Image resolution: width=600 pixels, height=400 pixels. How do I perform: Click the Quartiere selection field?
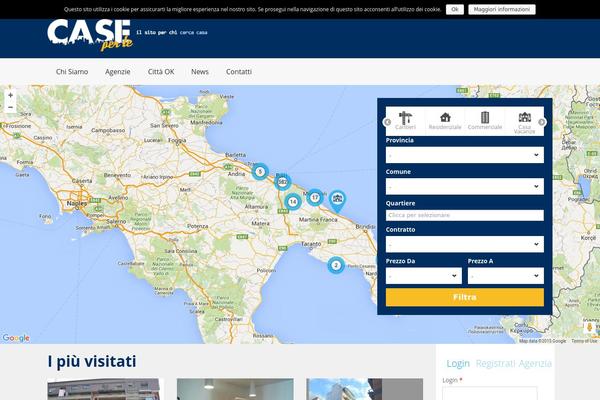(x=465, y=215)
